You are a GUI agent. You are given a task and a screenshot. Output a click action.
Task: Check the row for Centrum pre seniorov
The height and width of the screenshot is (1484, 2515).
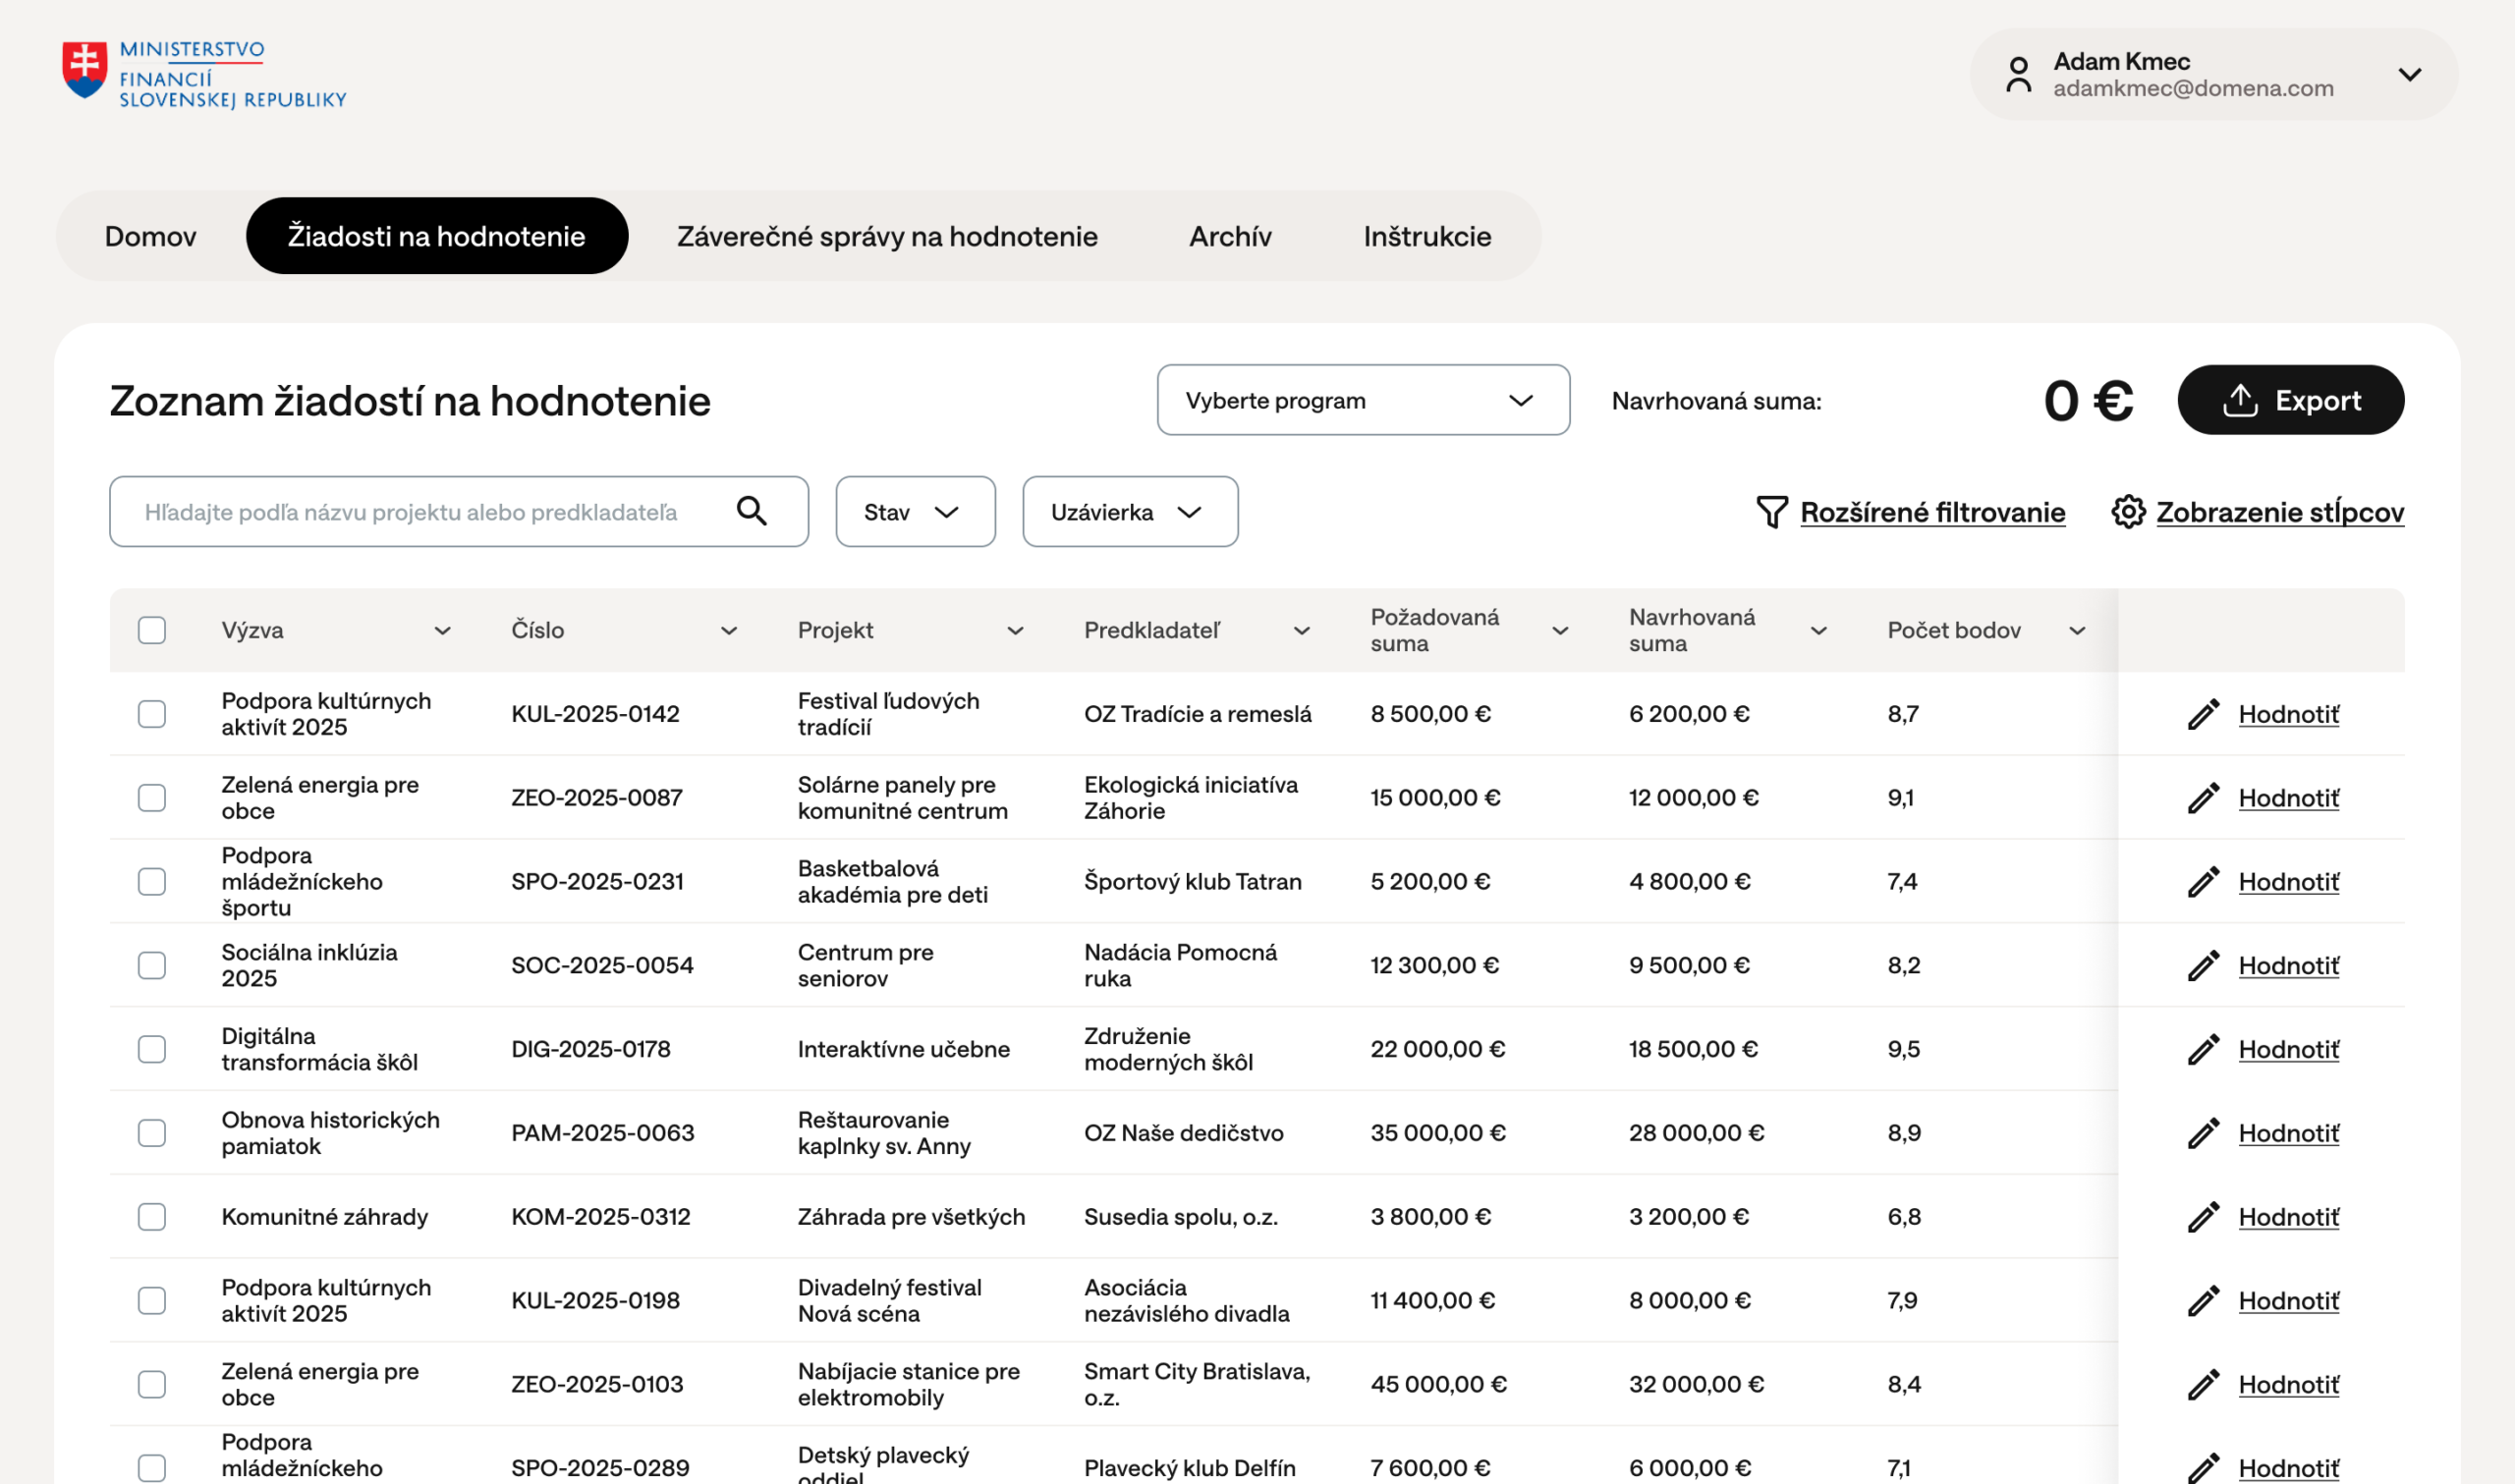click(x=152, y=966)
